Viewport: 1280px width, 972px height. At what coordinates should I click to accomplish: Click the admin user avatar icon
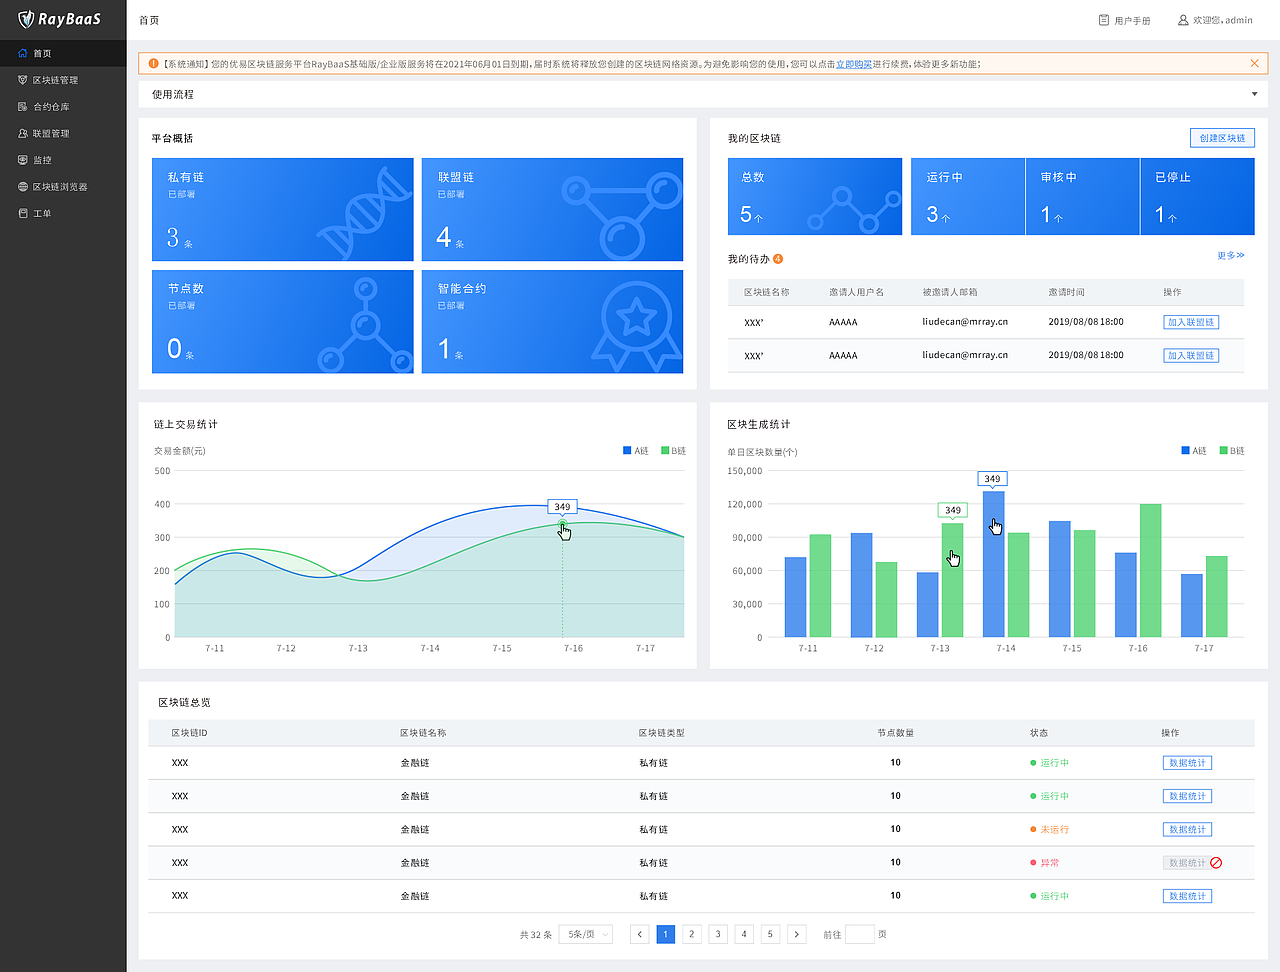tap(1183, 20)
